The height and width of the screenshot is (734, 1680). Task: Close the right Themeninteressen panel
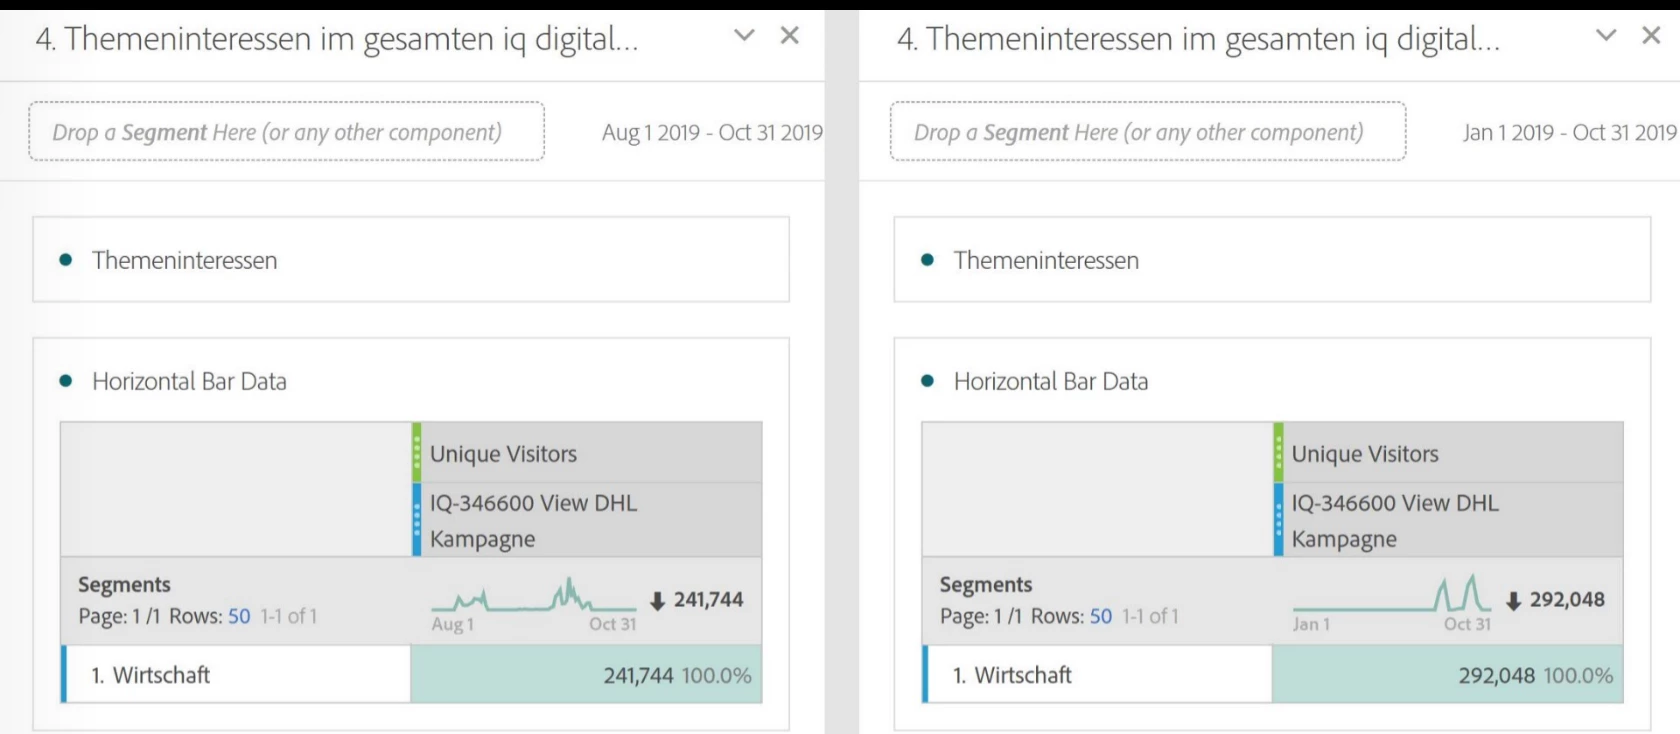(1652, 35)
